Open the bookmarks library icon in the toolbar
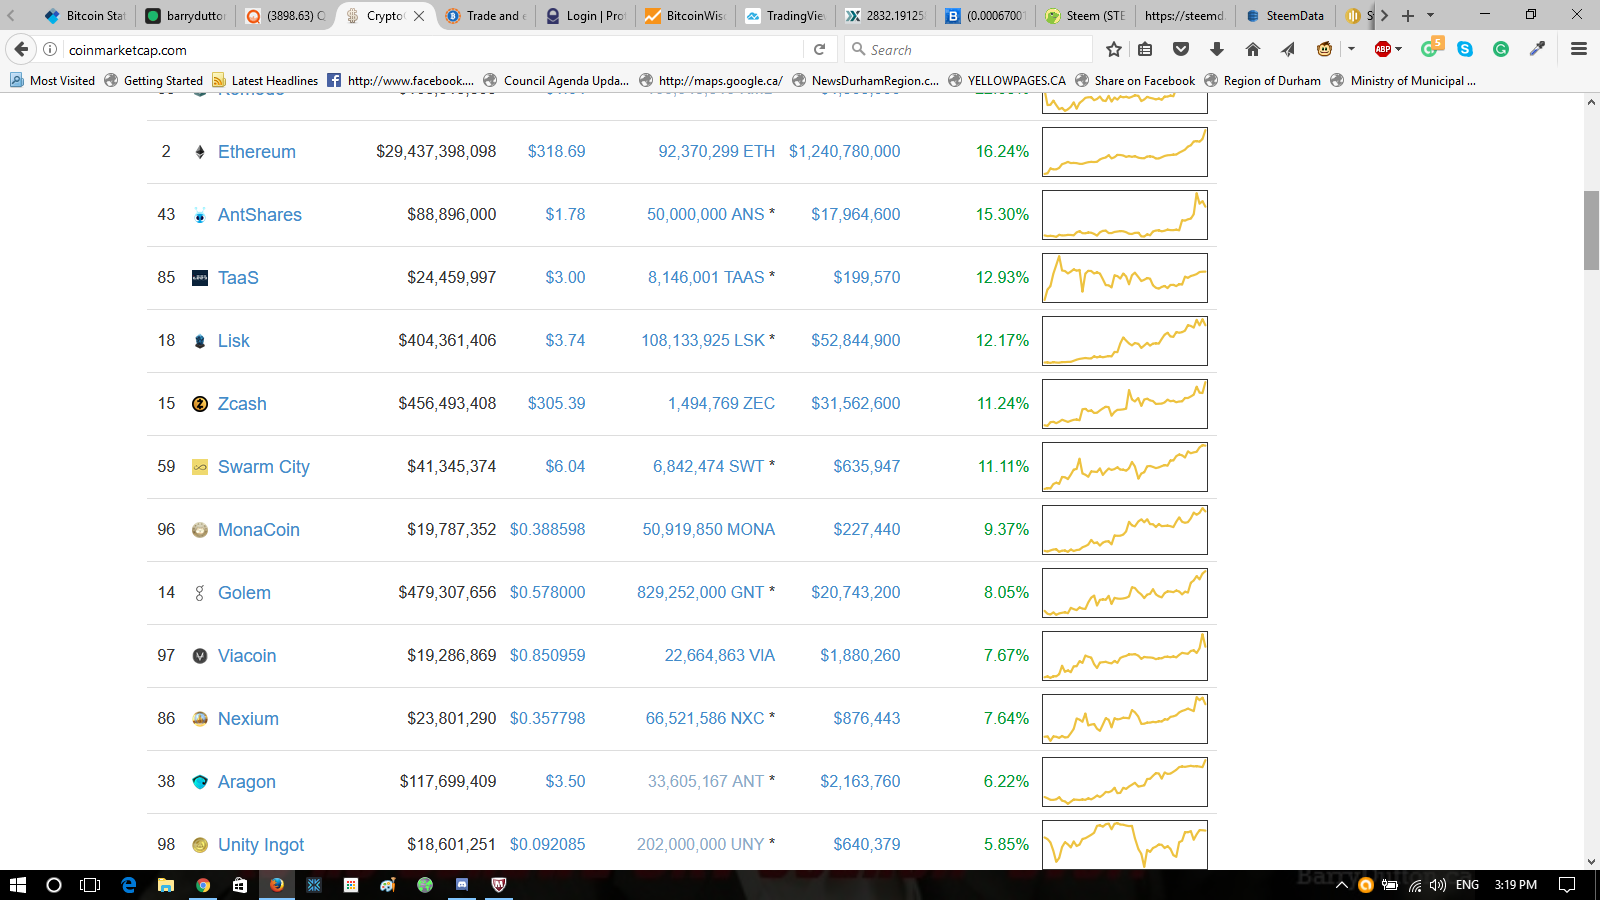 pos(1146,49)
